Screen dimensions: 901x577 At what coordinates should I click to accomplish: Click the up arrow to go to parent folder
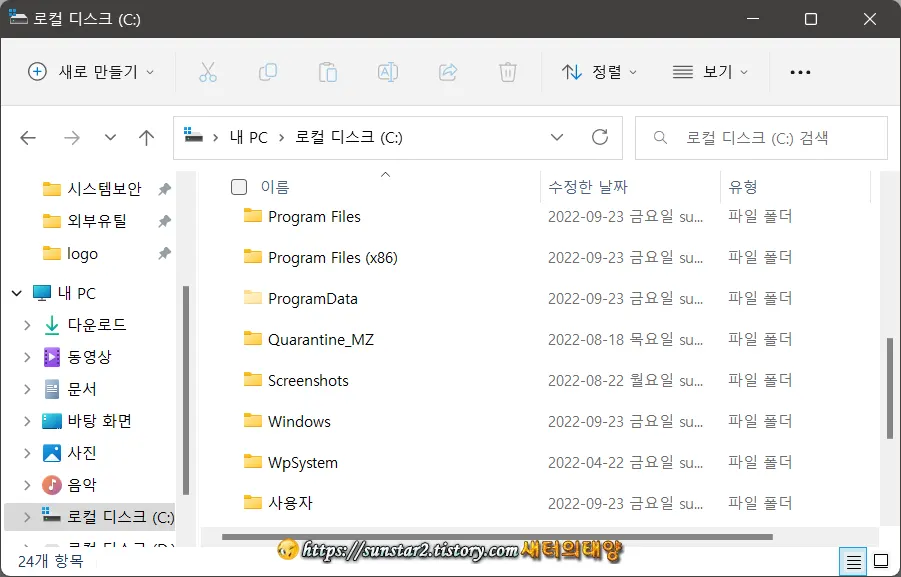146,137
